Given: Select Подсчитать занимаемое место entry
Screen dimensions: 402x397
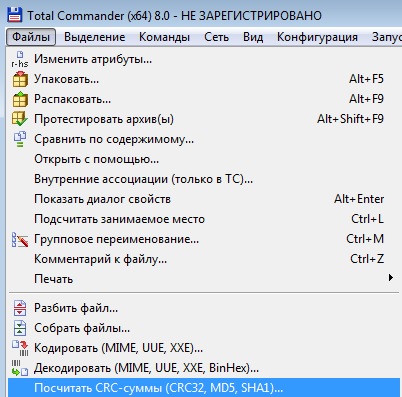Looking at the screenshot, I should (x=204, y=219).
